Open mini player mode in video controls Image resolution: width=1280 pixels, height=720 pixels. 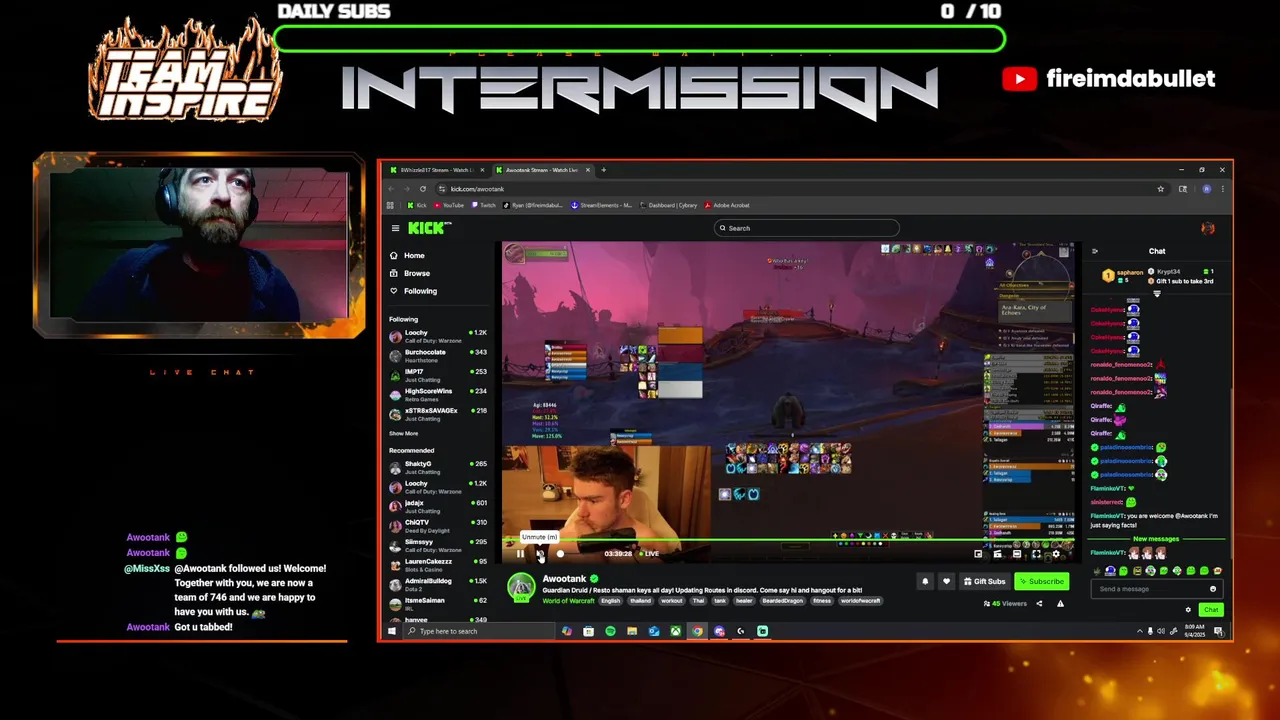pos(978,554)
